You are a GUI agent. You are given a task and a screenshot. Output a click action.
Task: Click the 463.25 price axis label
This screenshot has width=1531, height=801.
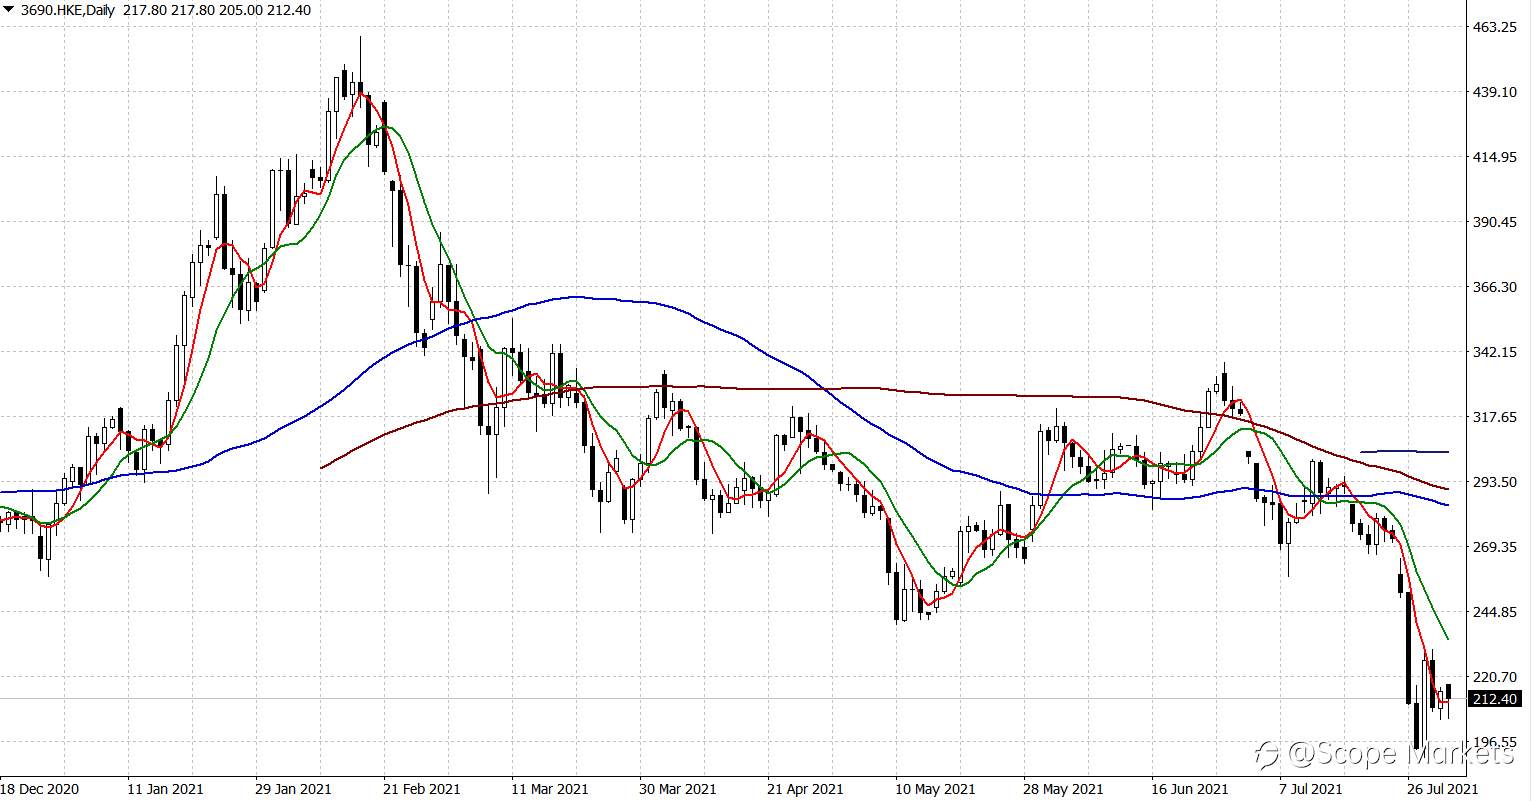click(1496, 27)
